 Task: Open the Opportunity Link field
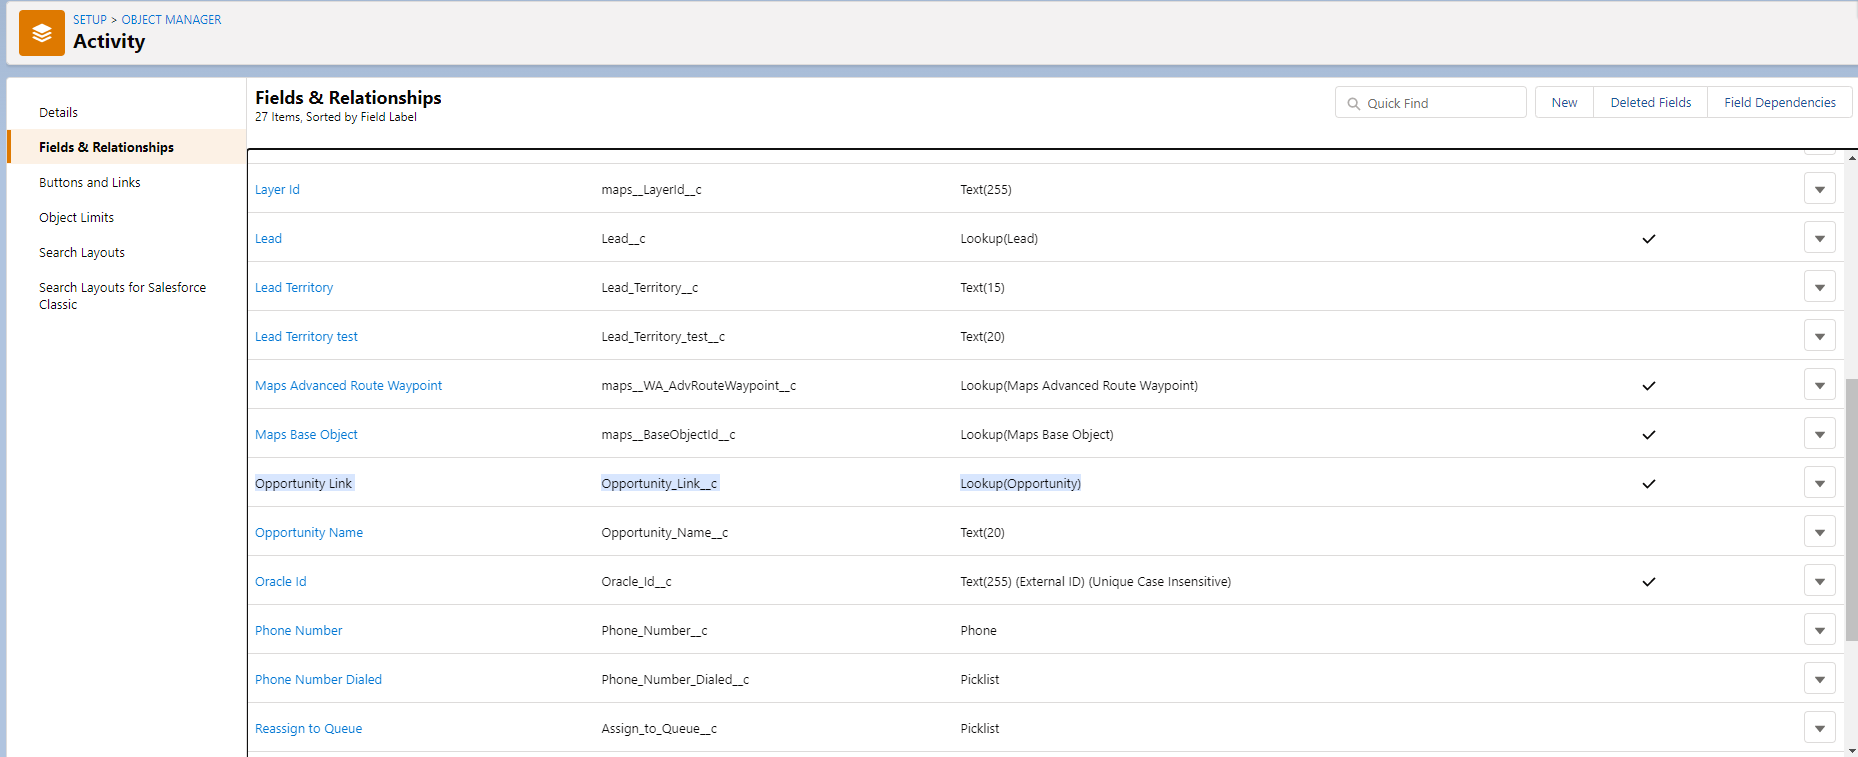coord(303,483)
